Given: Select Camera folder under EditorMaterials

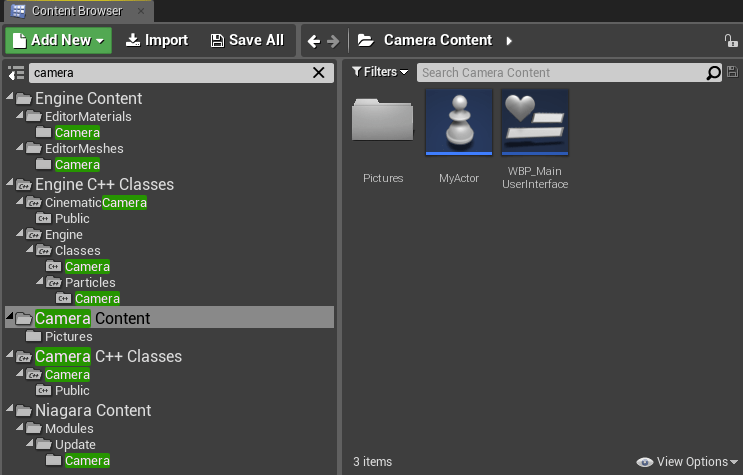Looking at the screenshot, I should pos(77,133).
